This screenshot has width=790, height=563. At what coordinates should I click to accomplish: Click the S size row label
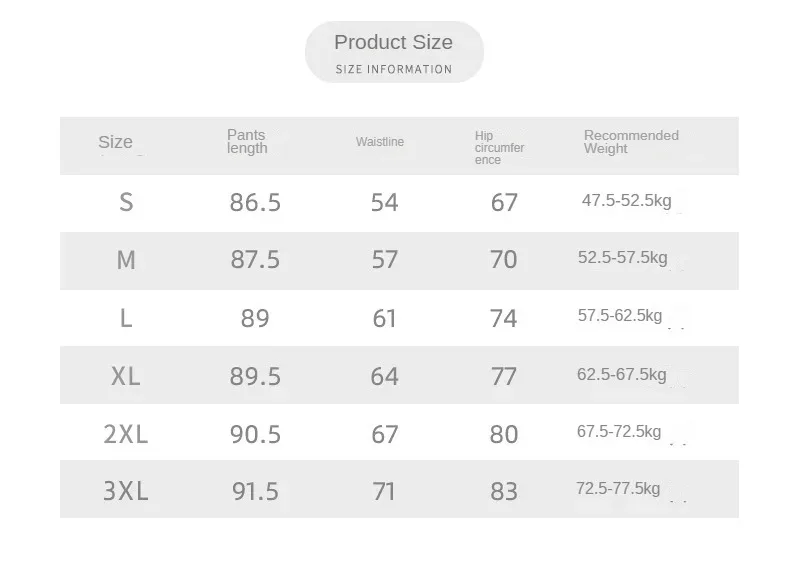point(126,203)
